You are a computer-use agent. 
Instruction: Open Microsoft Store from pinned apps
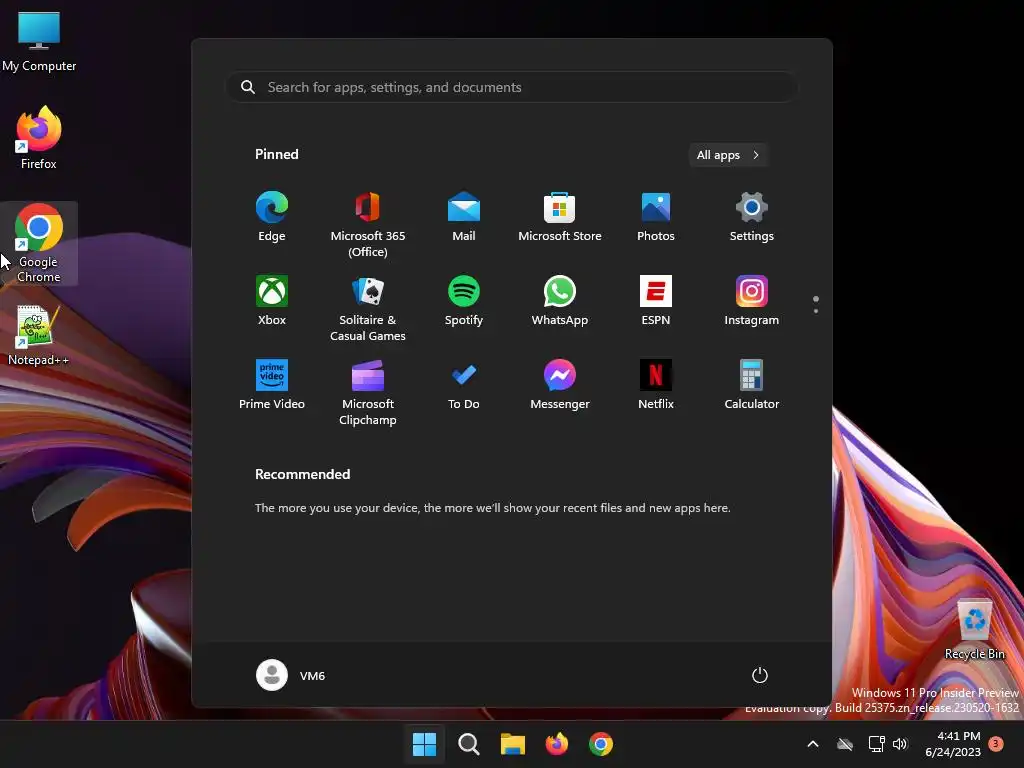point(560,217)
